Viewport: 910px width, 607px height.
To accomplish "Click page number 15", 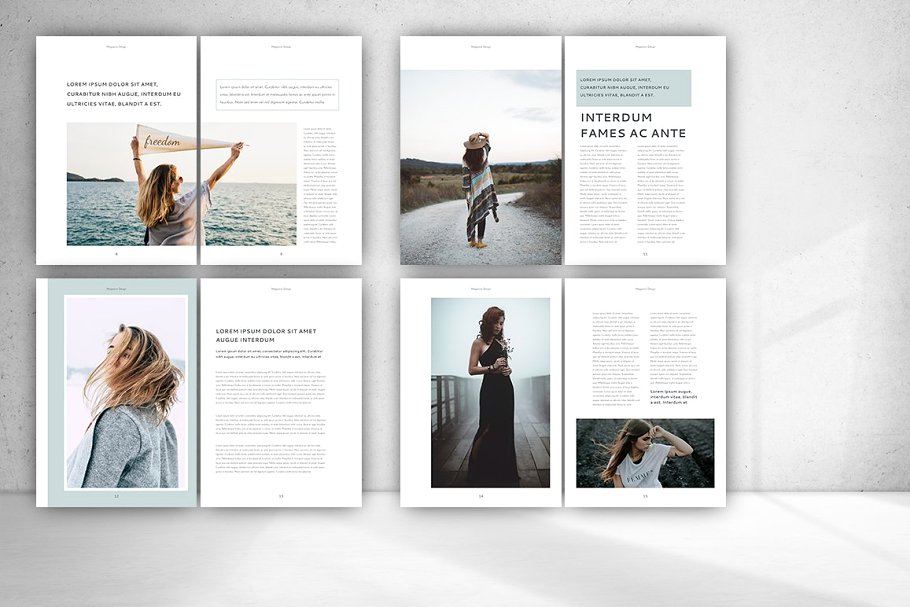I will tap(645, 496).
